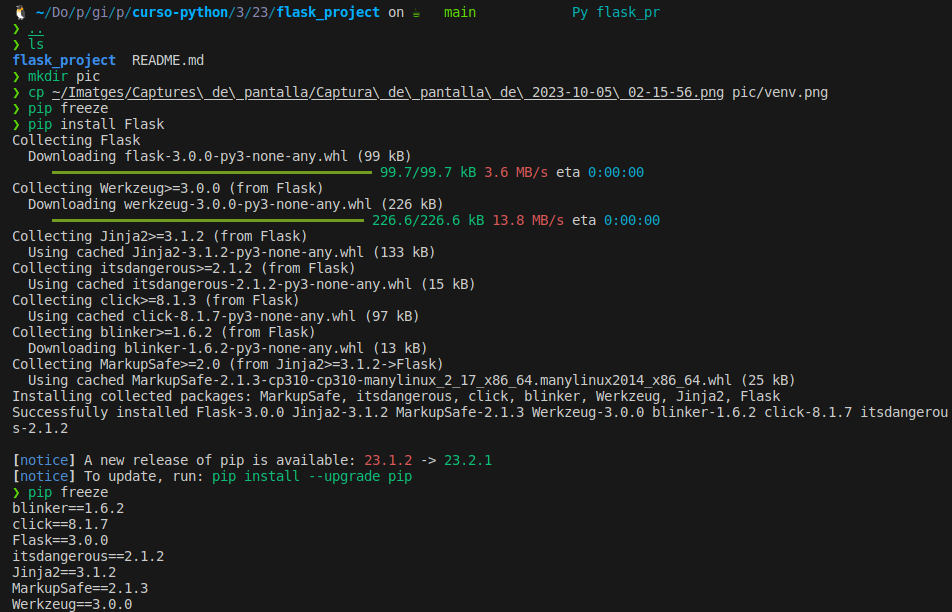Click the prompt arrow before mkdir pic

tap(16, 77)
